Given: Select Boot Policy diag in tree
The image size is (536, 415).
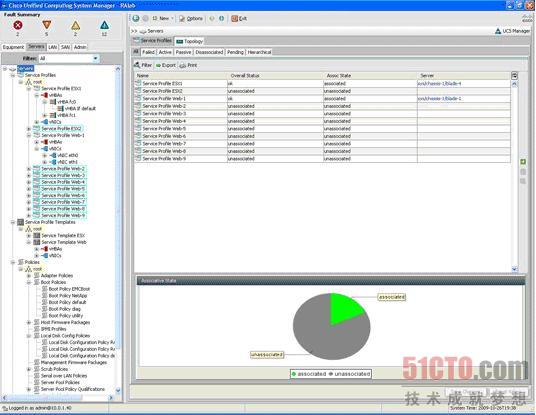Looking at the screenshot, I should point(65,309).
